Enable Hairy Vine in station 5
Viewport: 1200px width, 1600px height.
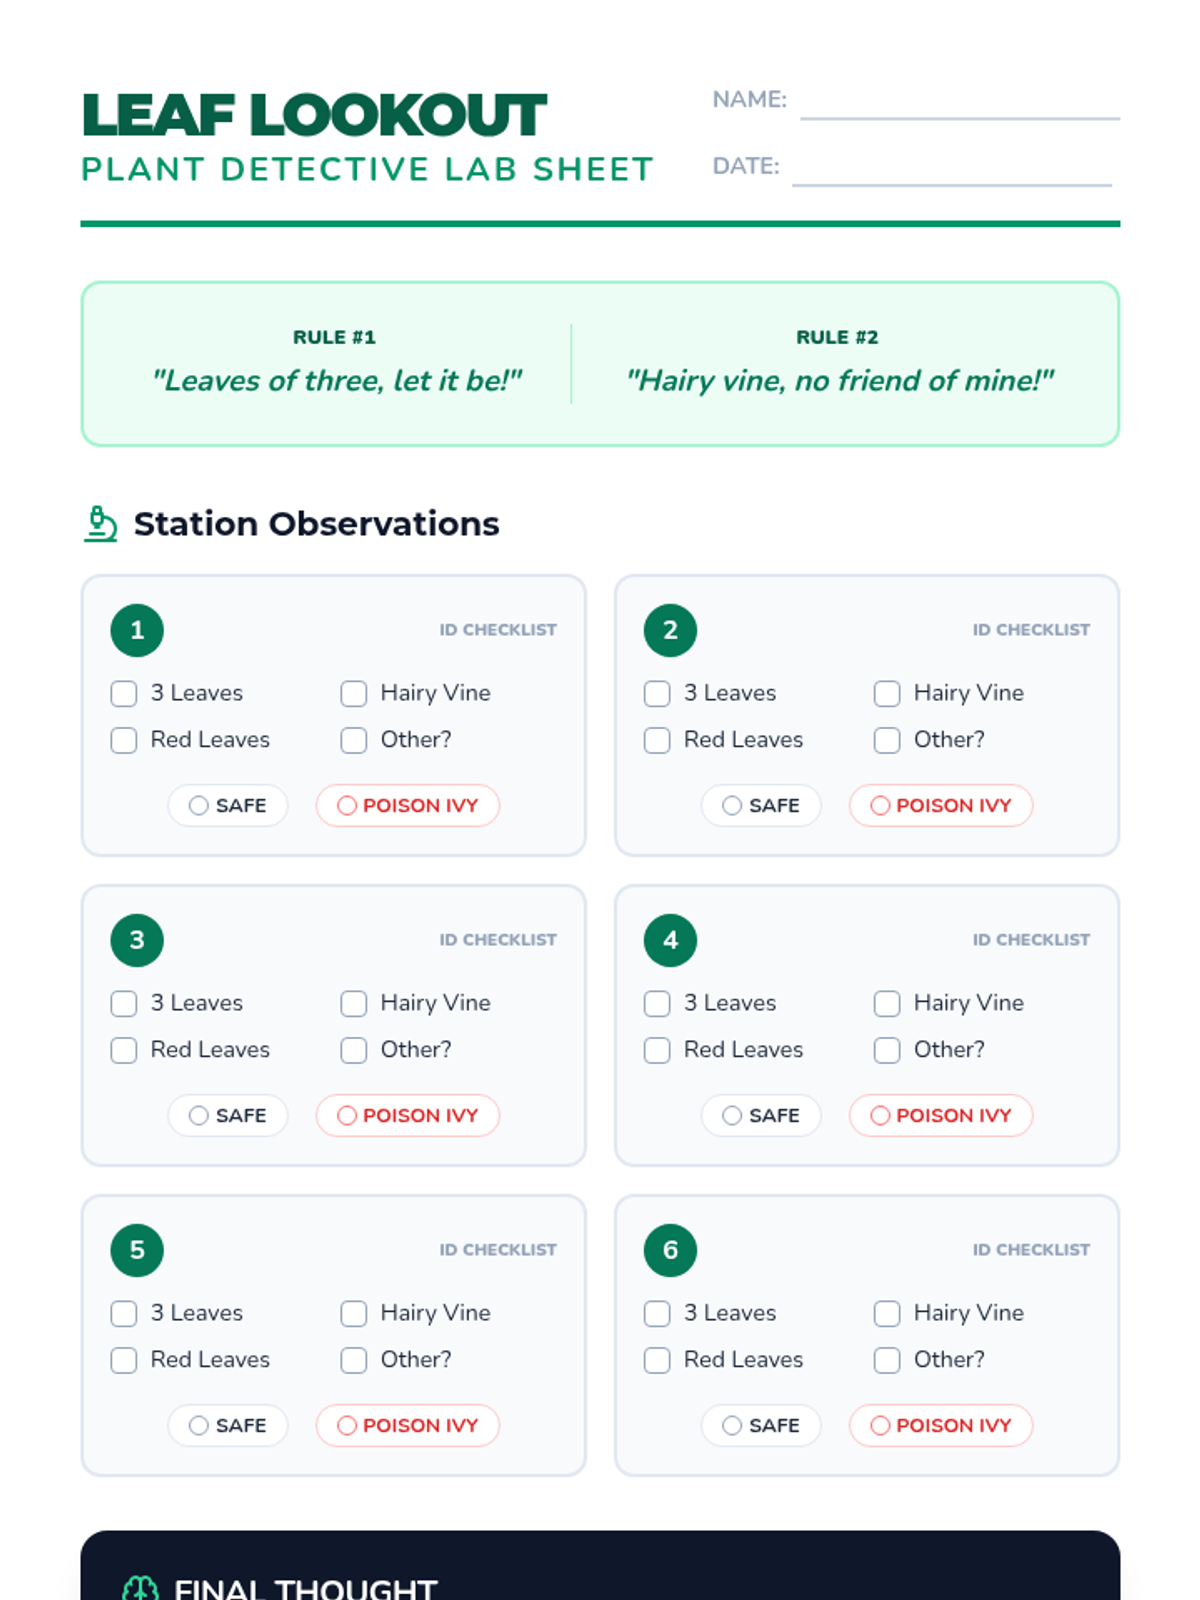click(354, 1314)
